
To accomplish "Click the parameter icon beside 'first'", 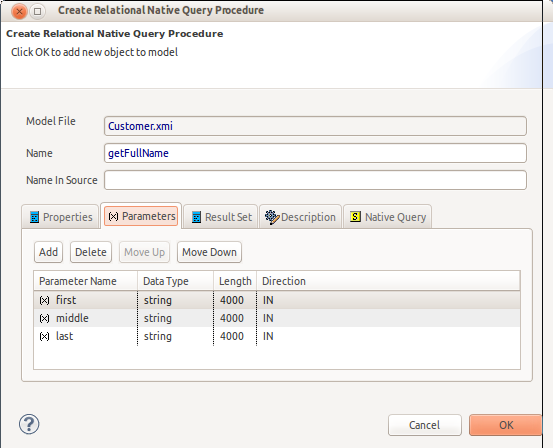I will 44,301.
